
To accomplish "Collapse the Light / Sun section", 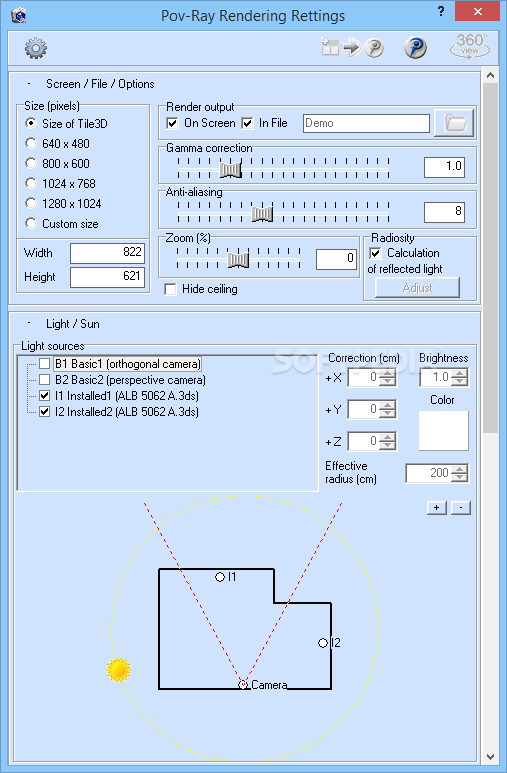I will point(29,323).
